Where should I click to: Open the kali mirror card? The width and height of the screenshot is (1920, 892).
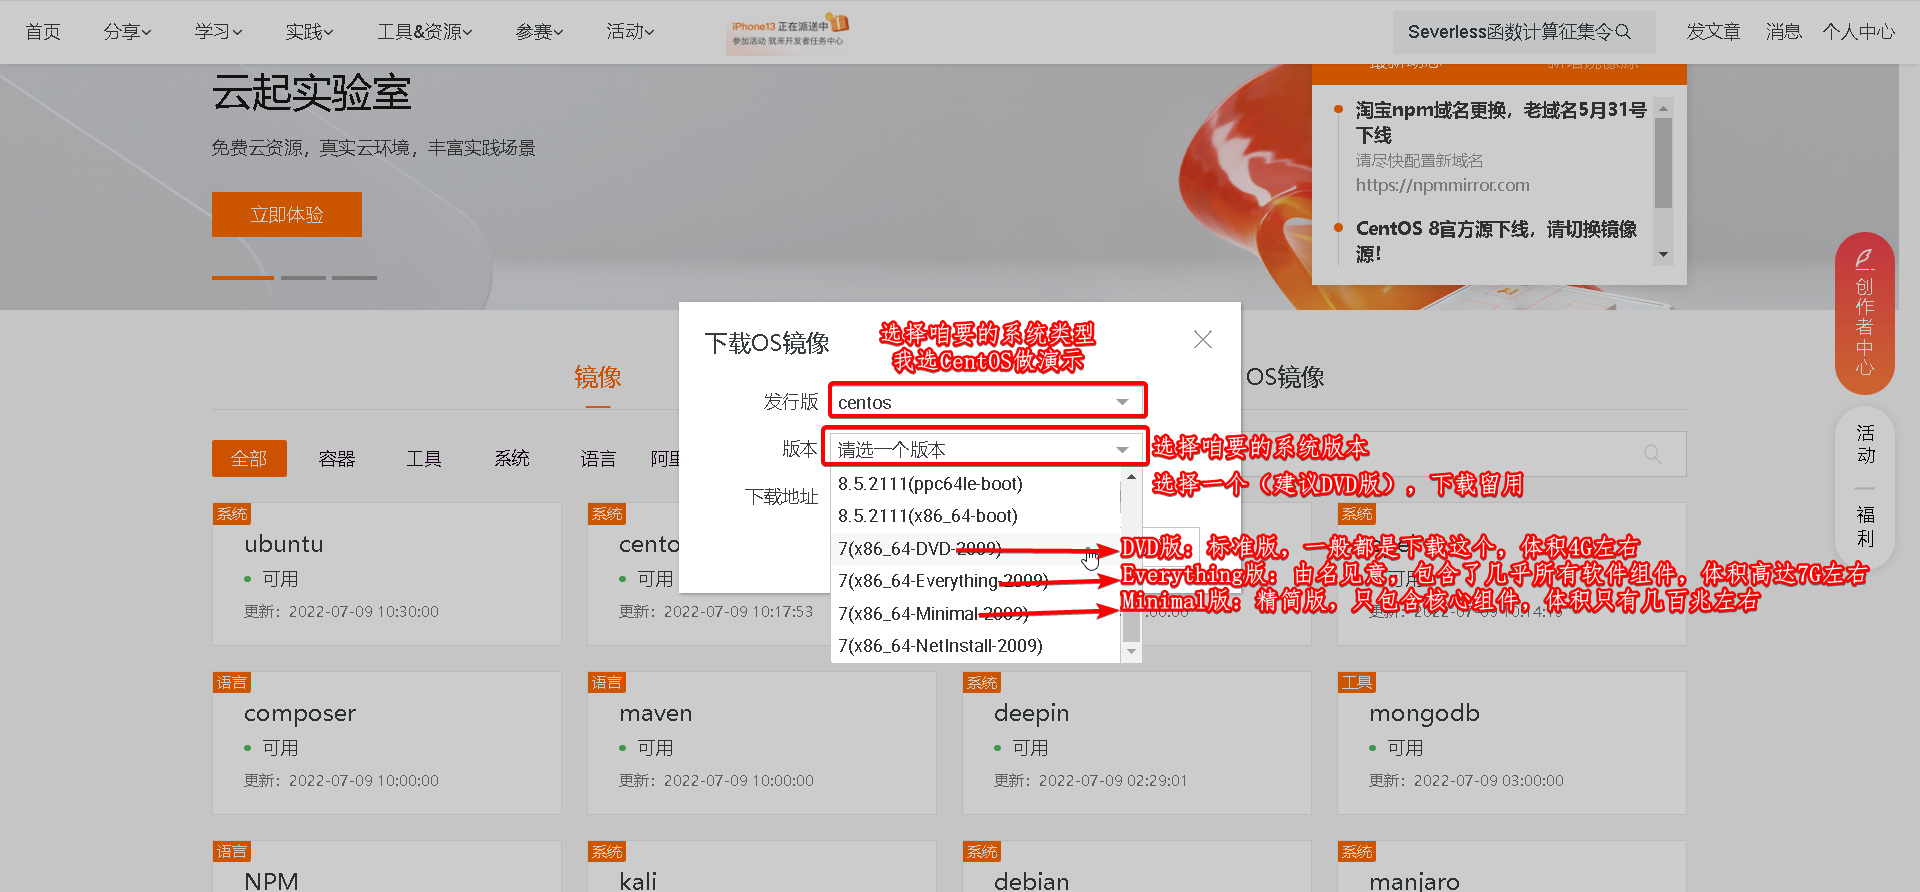(762, 866)
